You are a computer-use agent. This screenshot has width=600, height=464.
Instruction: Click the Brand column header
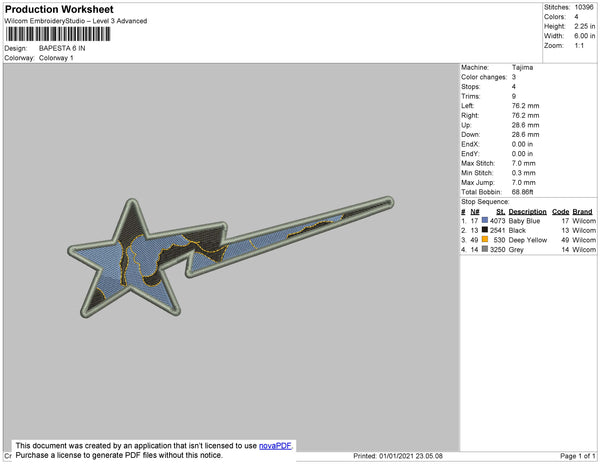[582, 212]
